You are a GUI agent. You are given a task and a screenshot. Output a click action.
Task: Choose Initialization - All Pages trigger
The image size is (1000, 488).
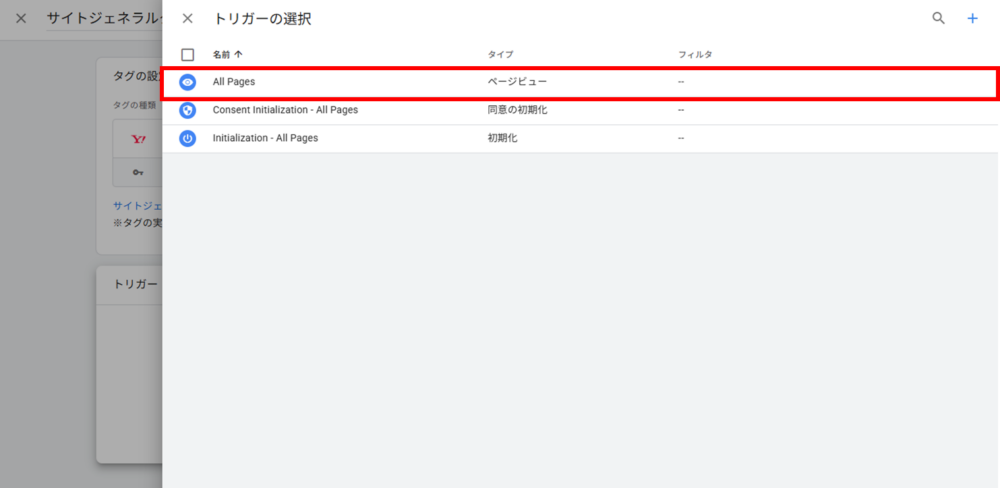click(x=265, y=138)
